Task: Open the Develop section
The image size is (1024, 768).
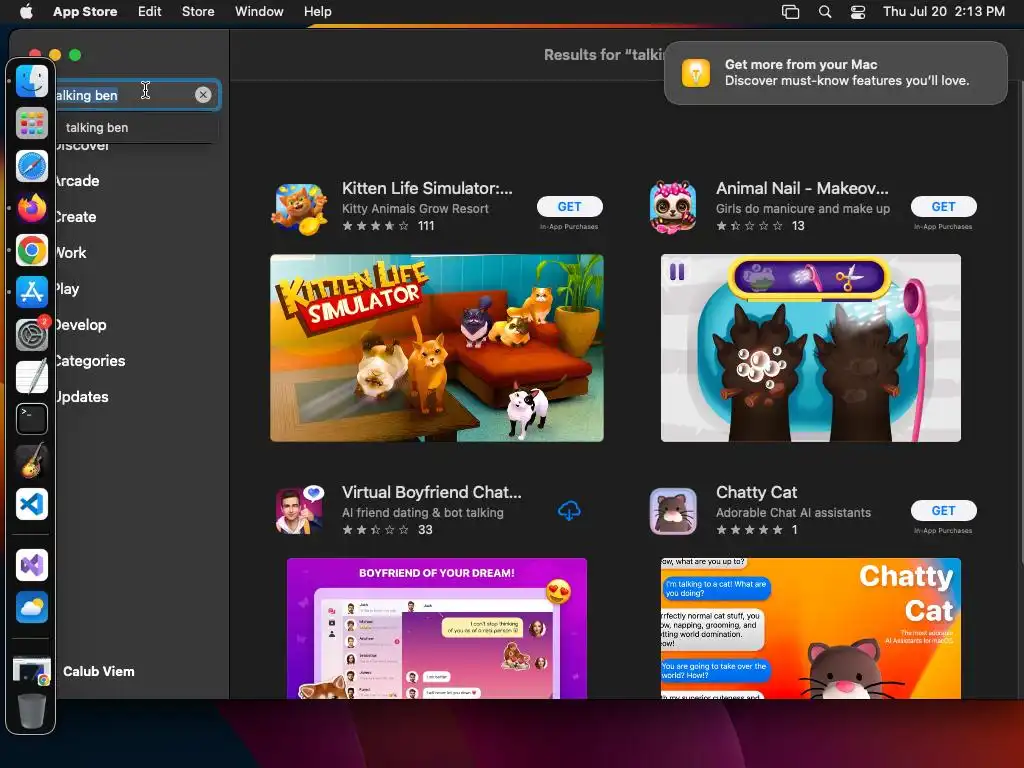Action: (80, 325)
